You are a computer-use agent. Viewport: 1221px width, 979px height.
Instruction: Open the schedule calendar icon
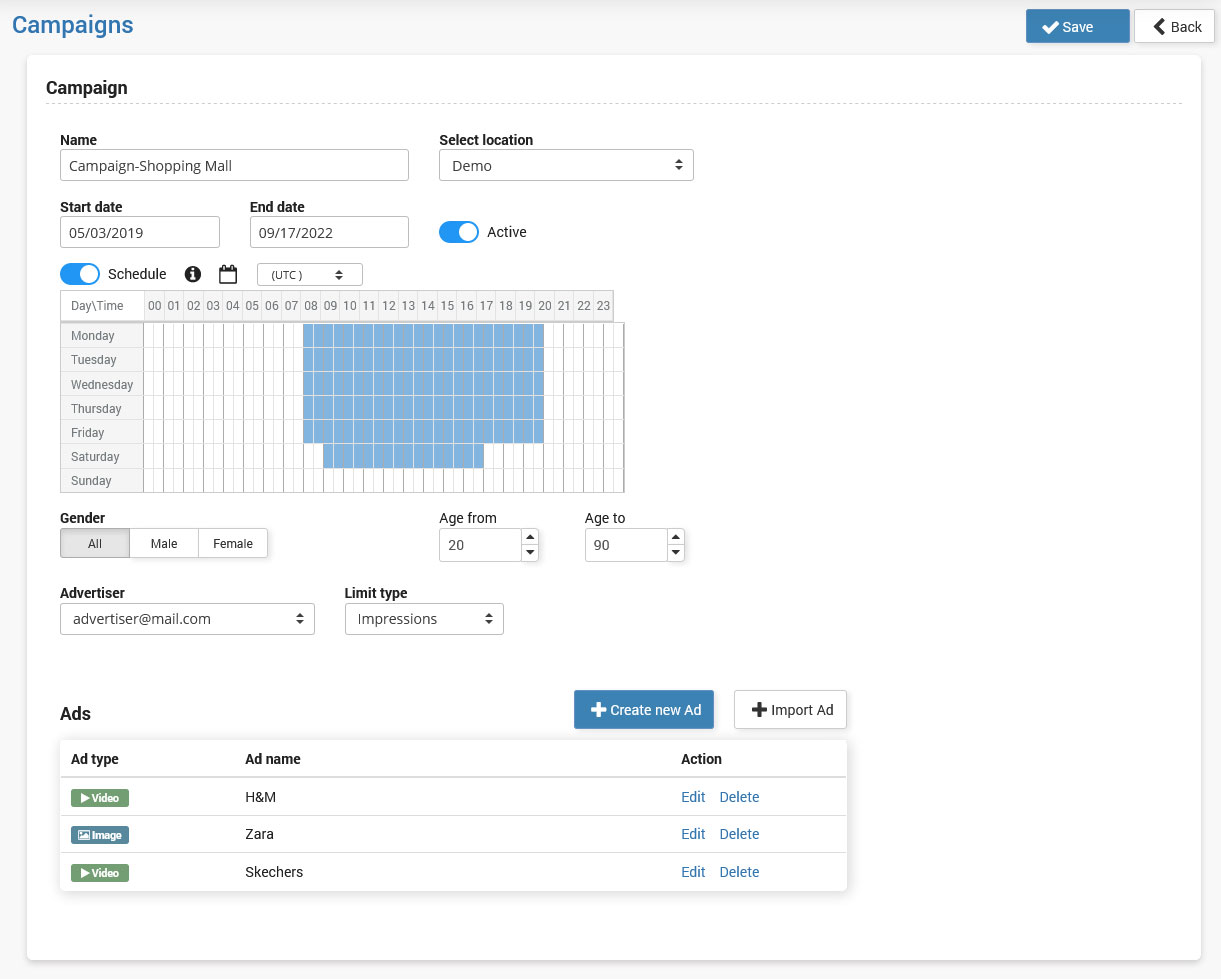click(228, 274)
